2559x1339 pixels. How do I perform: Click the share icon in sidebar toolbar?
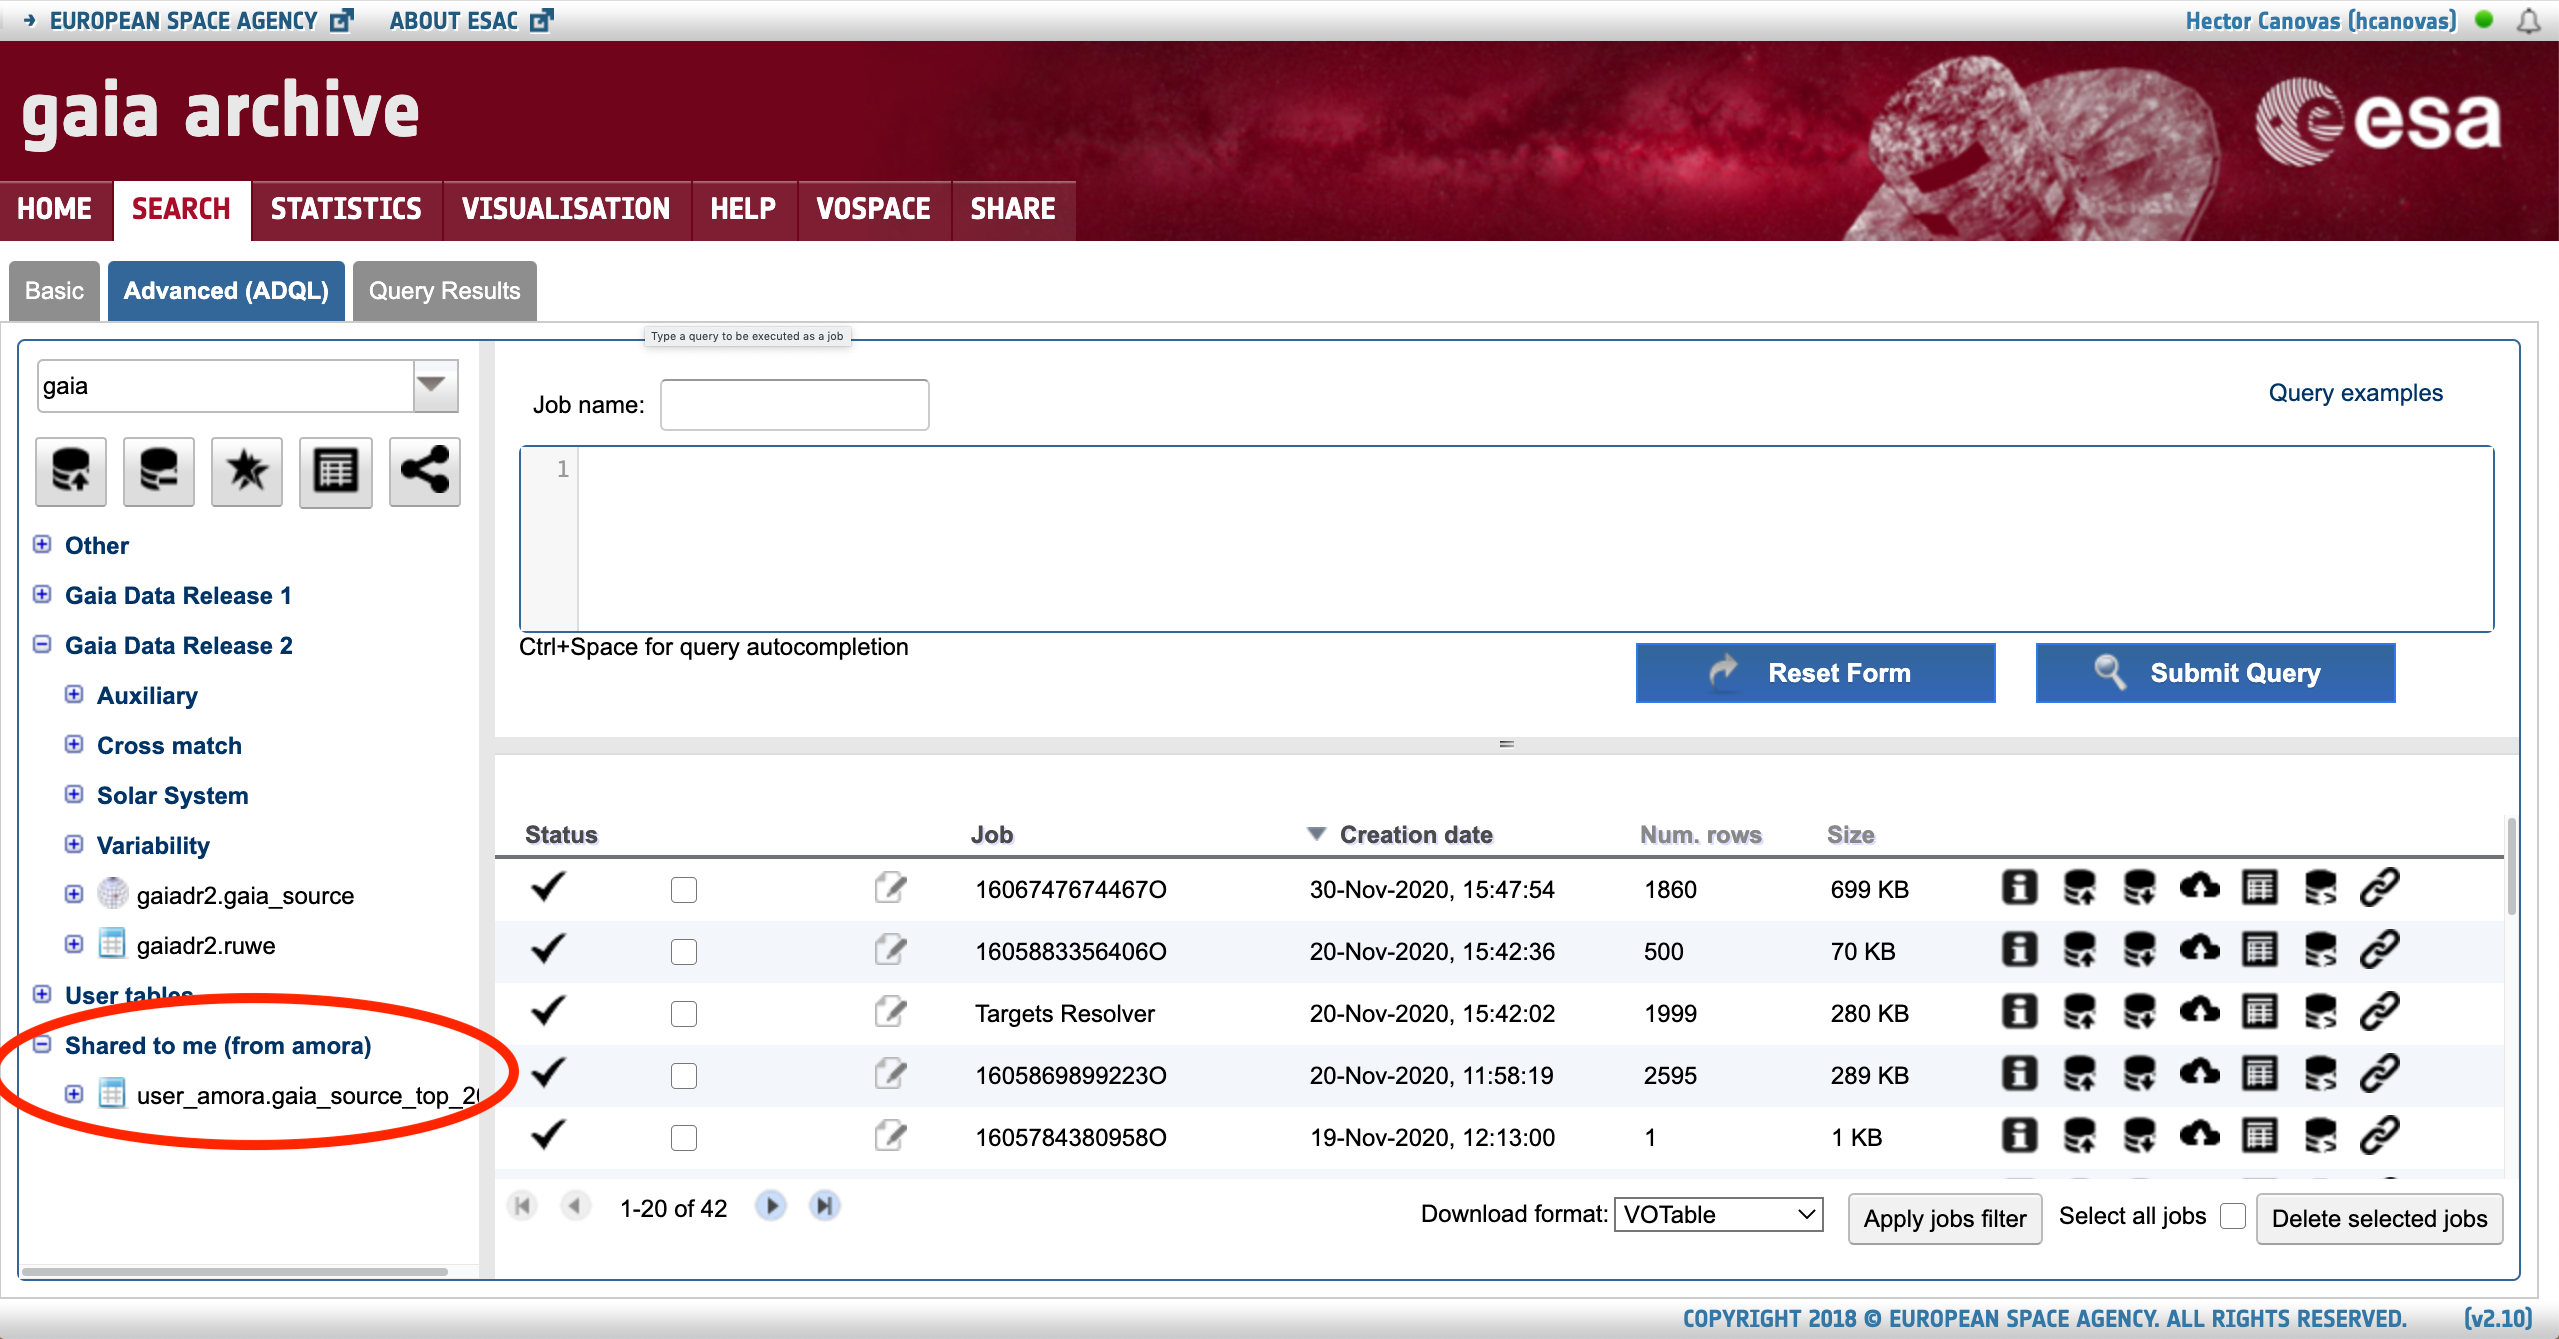[x=425, y=471]
